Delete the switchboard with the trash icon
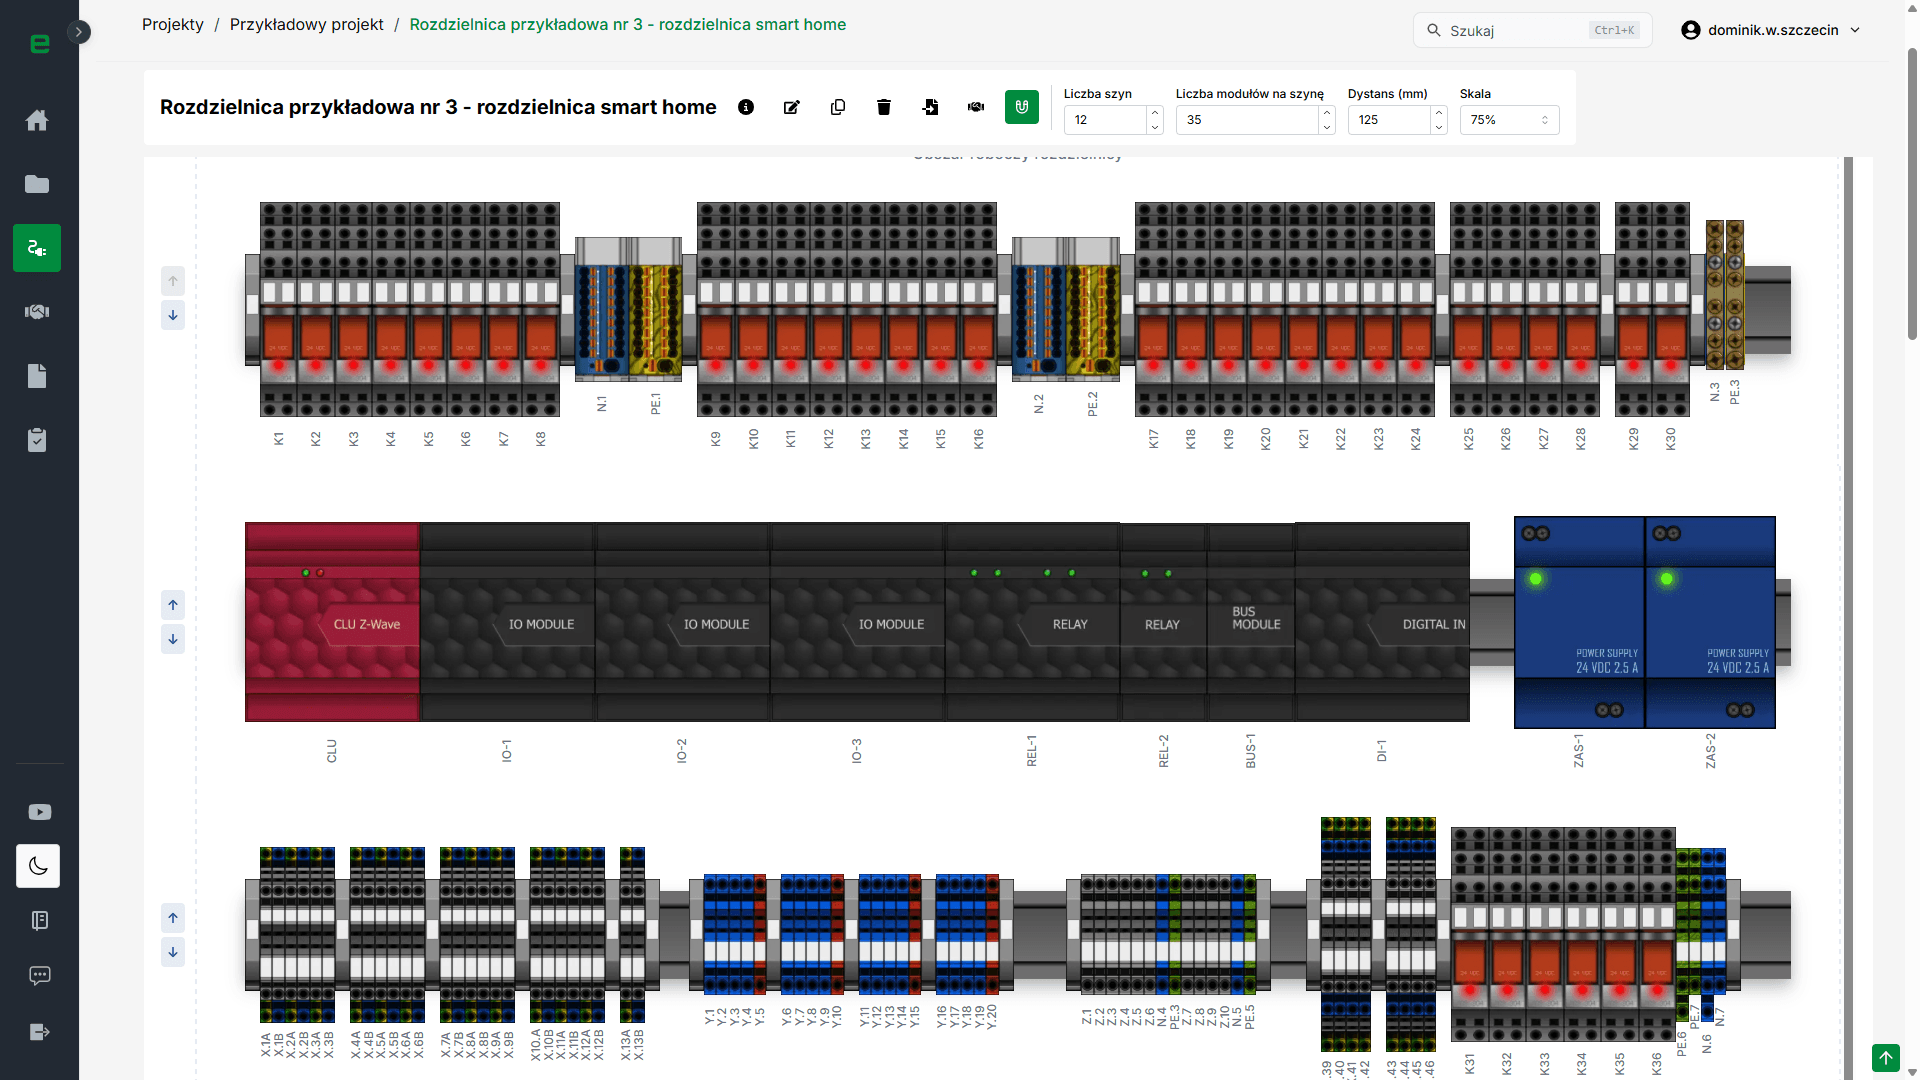This screenshot has height=1080, width=1920. (884, 107)
